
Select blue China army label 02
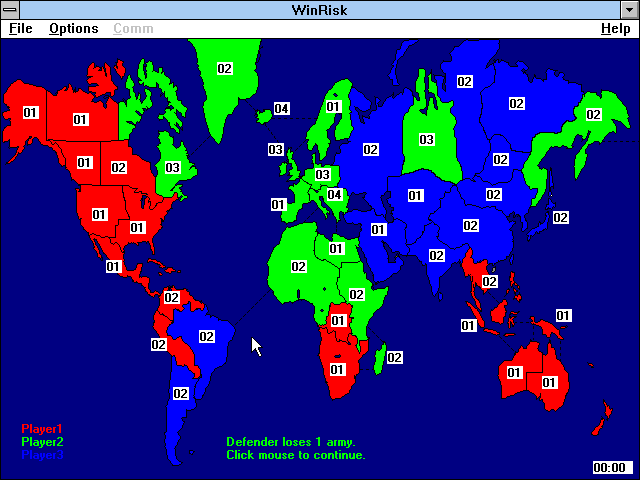471,225
